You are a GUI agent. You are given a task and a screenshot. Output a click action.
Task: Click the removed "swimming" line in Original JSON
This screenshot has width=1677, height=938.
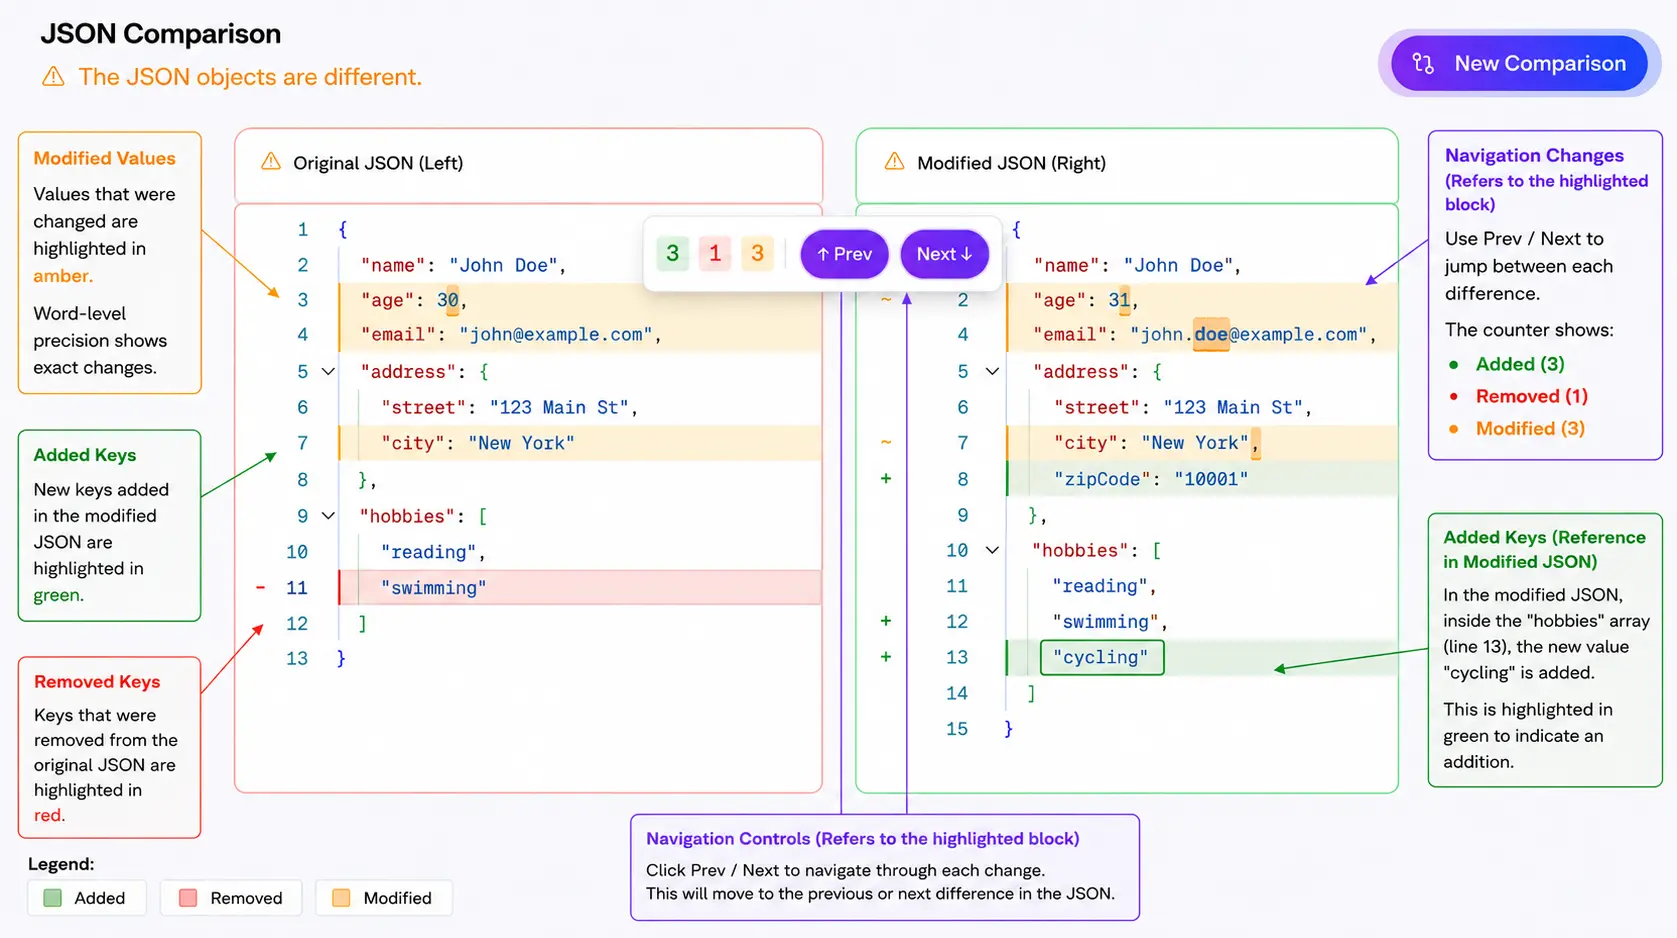580,588
